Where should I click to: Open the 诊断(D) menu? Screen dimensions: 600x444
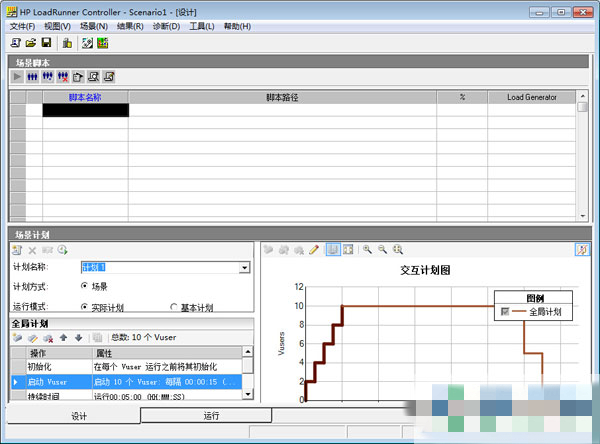point(166,26)
